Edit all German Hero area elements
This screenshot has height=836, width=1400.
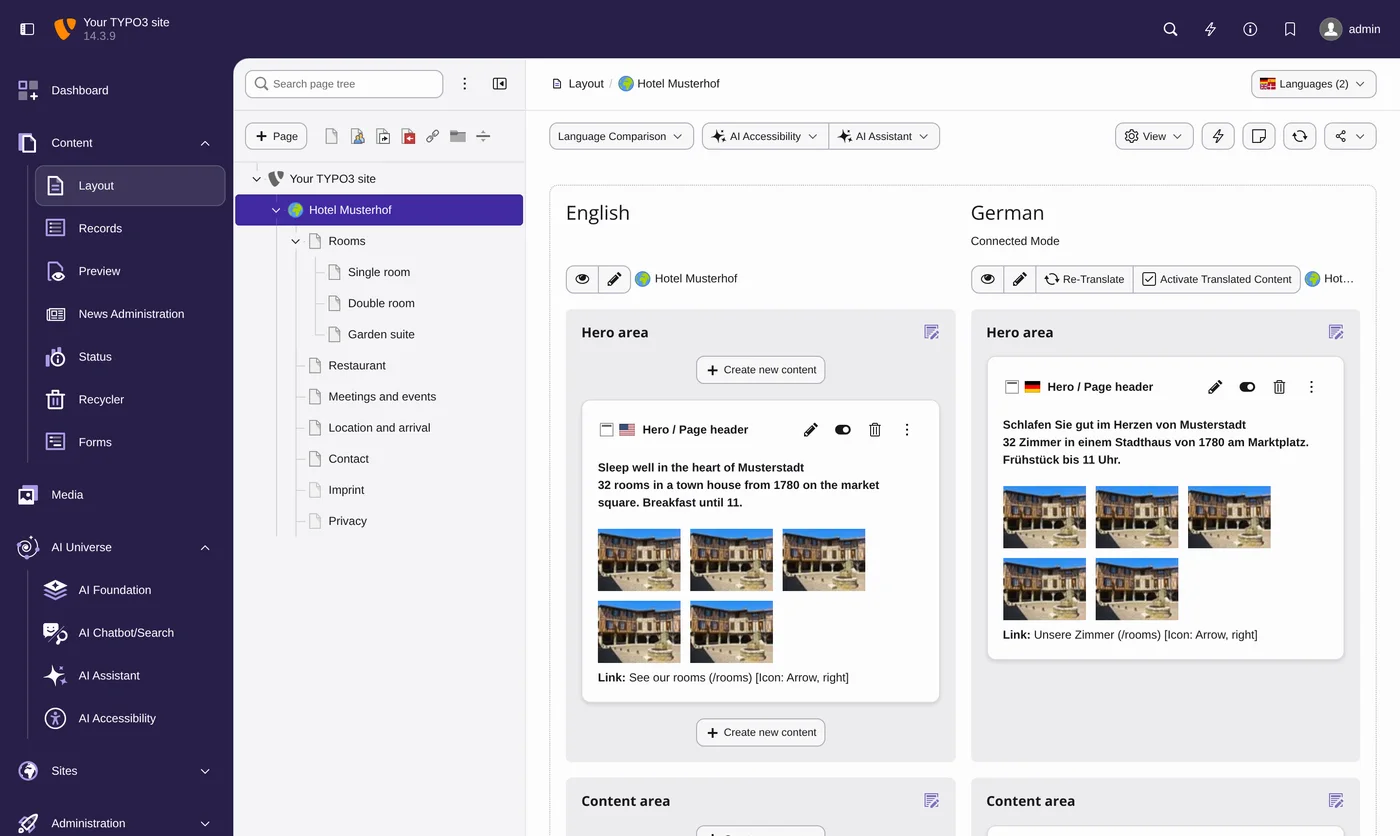pos(1336,332)
